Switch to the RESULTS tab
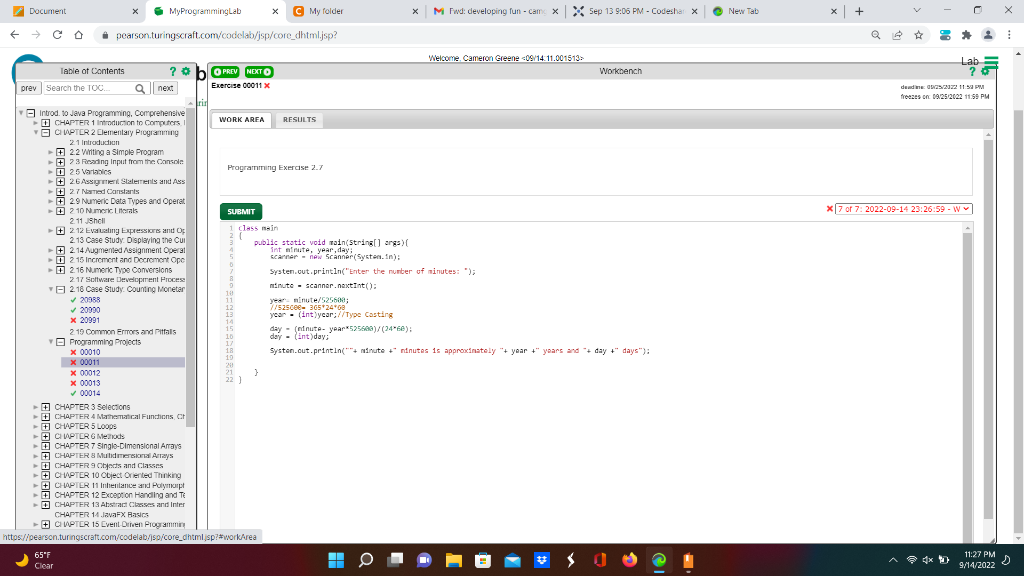 [298, 119]
